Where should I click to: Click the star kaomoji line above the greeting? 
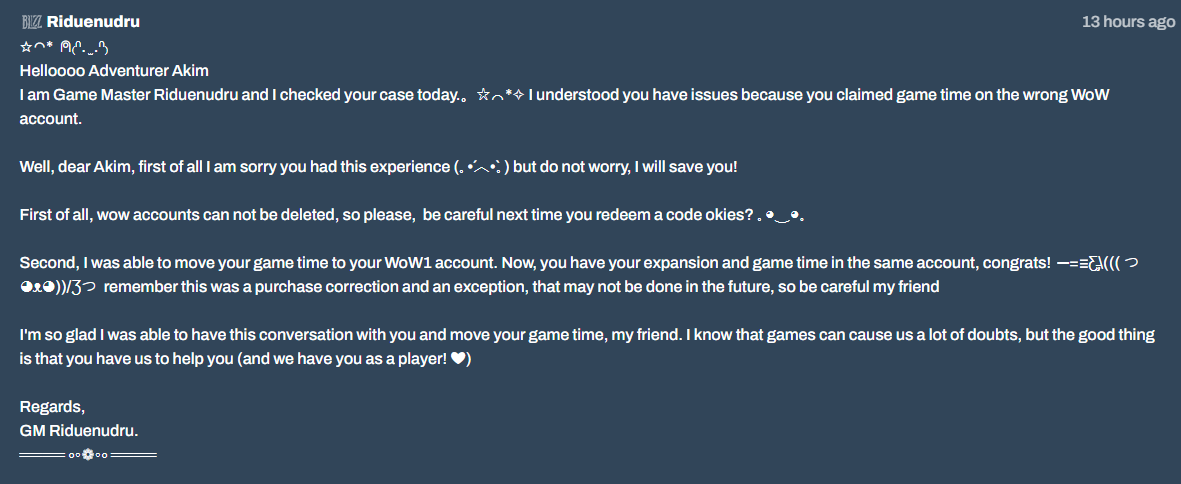click(70, 47)
